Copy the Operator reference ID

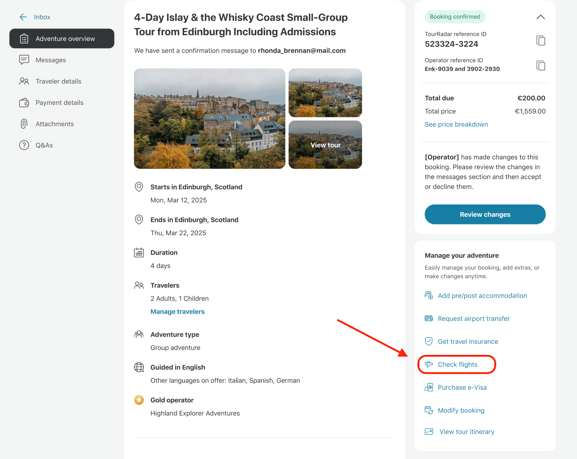(x=540, y=66)
